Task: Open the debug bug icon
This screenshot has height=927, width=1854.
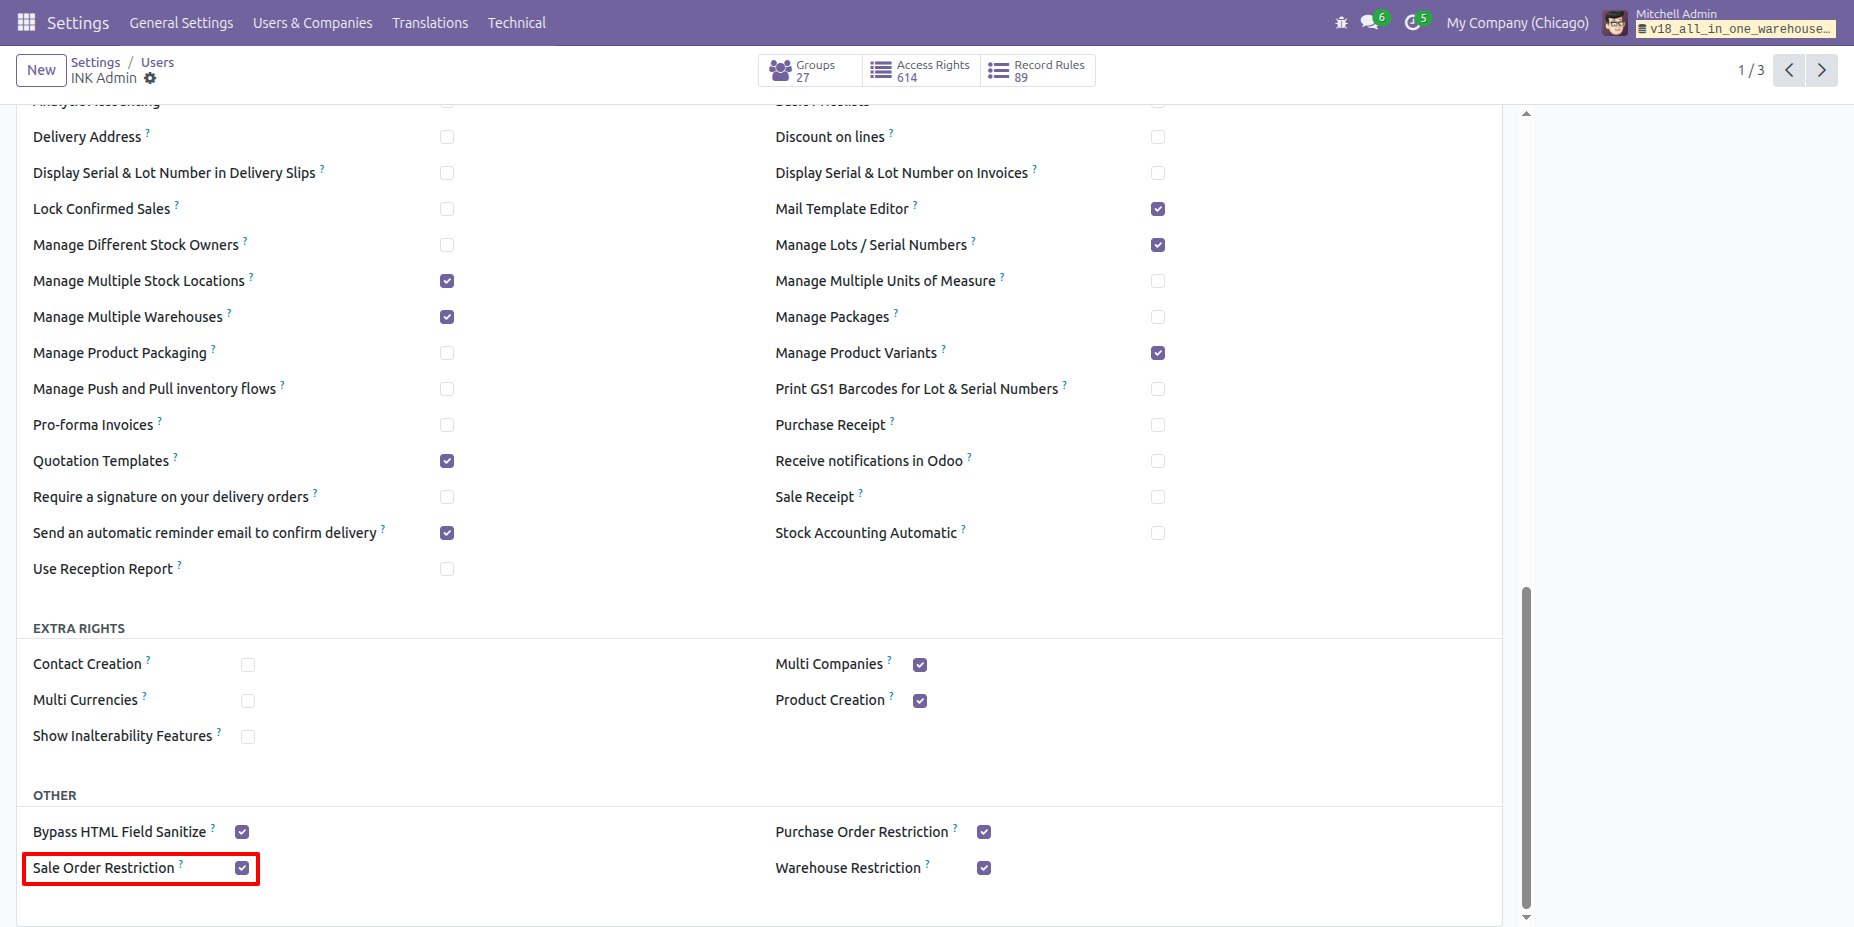Action: [x=1341, y=22]
